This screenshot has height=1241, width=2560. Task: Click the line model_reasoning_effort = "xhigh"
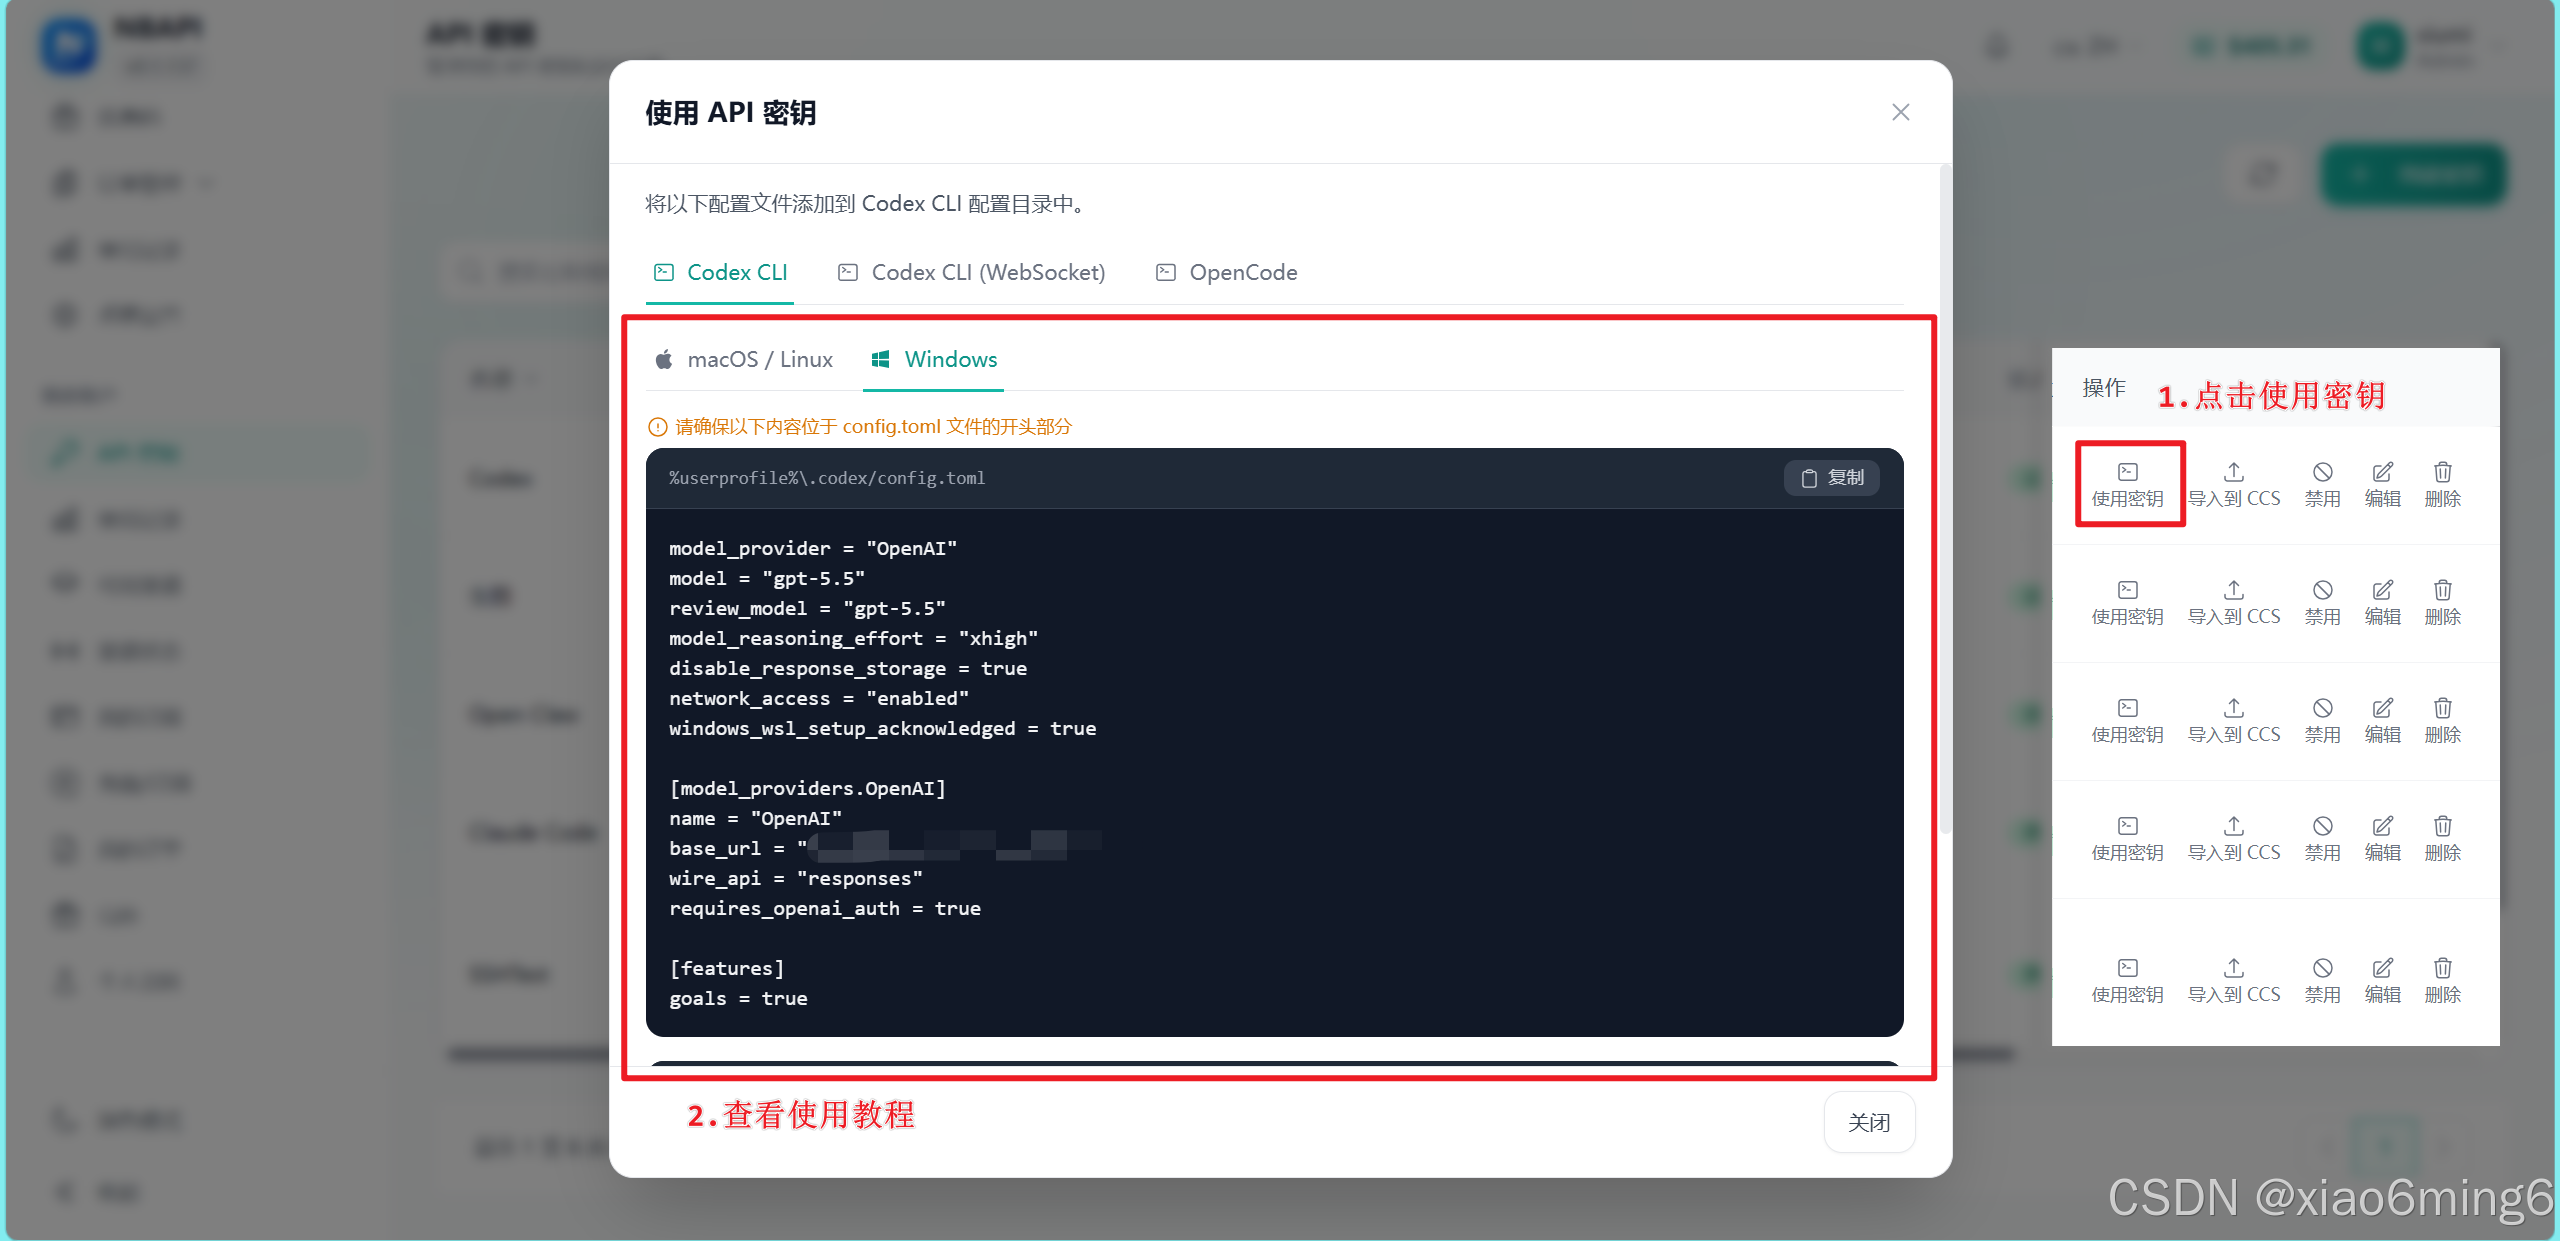tap(853, 639)
